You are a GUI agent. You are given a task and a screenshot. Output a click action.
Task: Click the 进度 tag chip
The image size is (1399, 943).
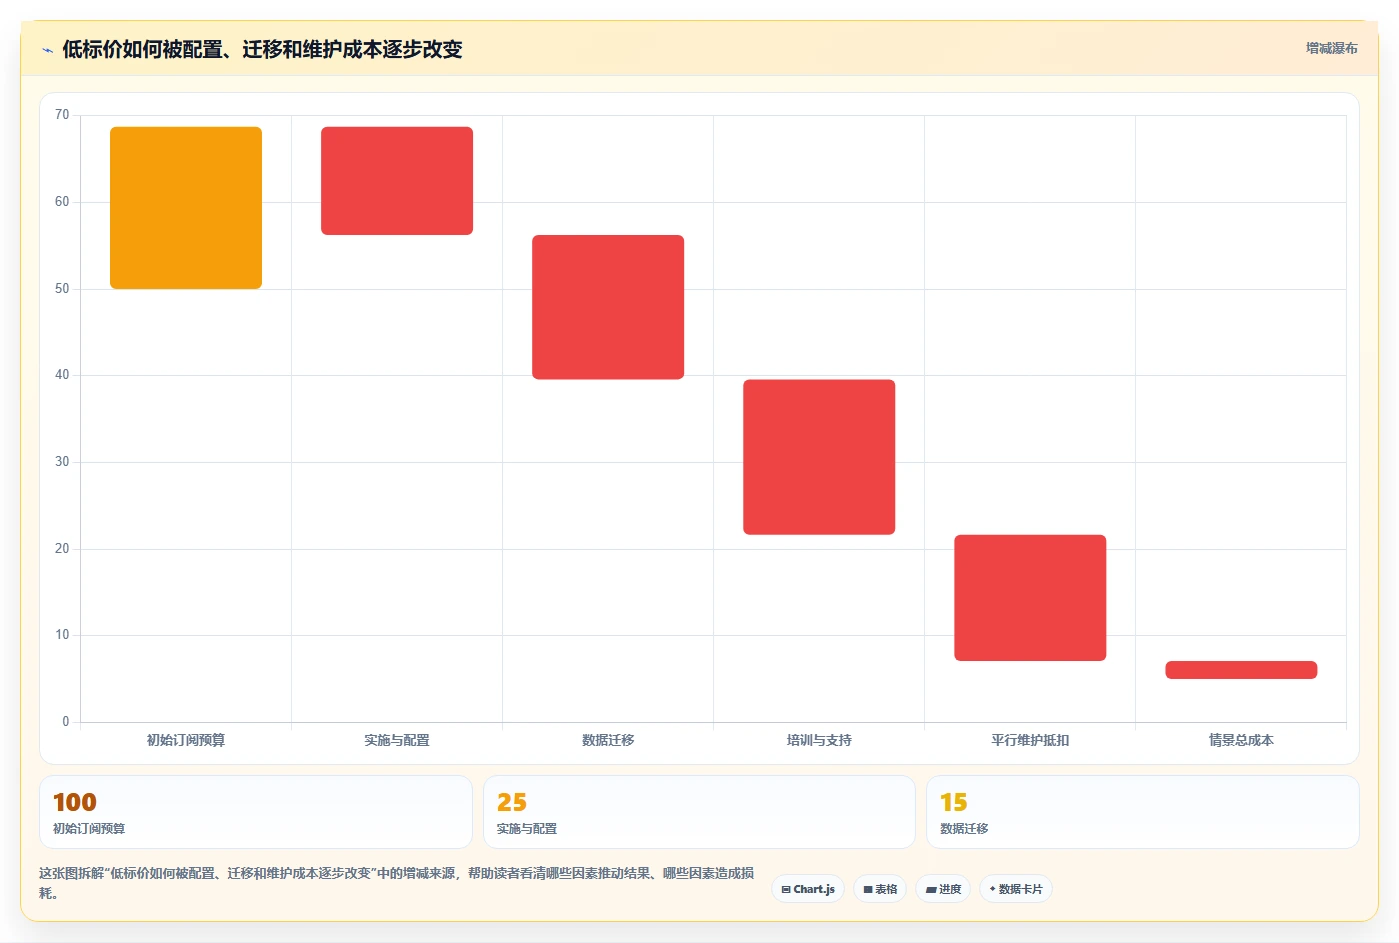tap(943, 889)
